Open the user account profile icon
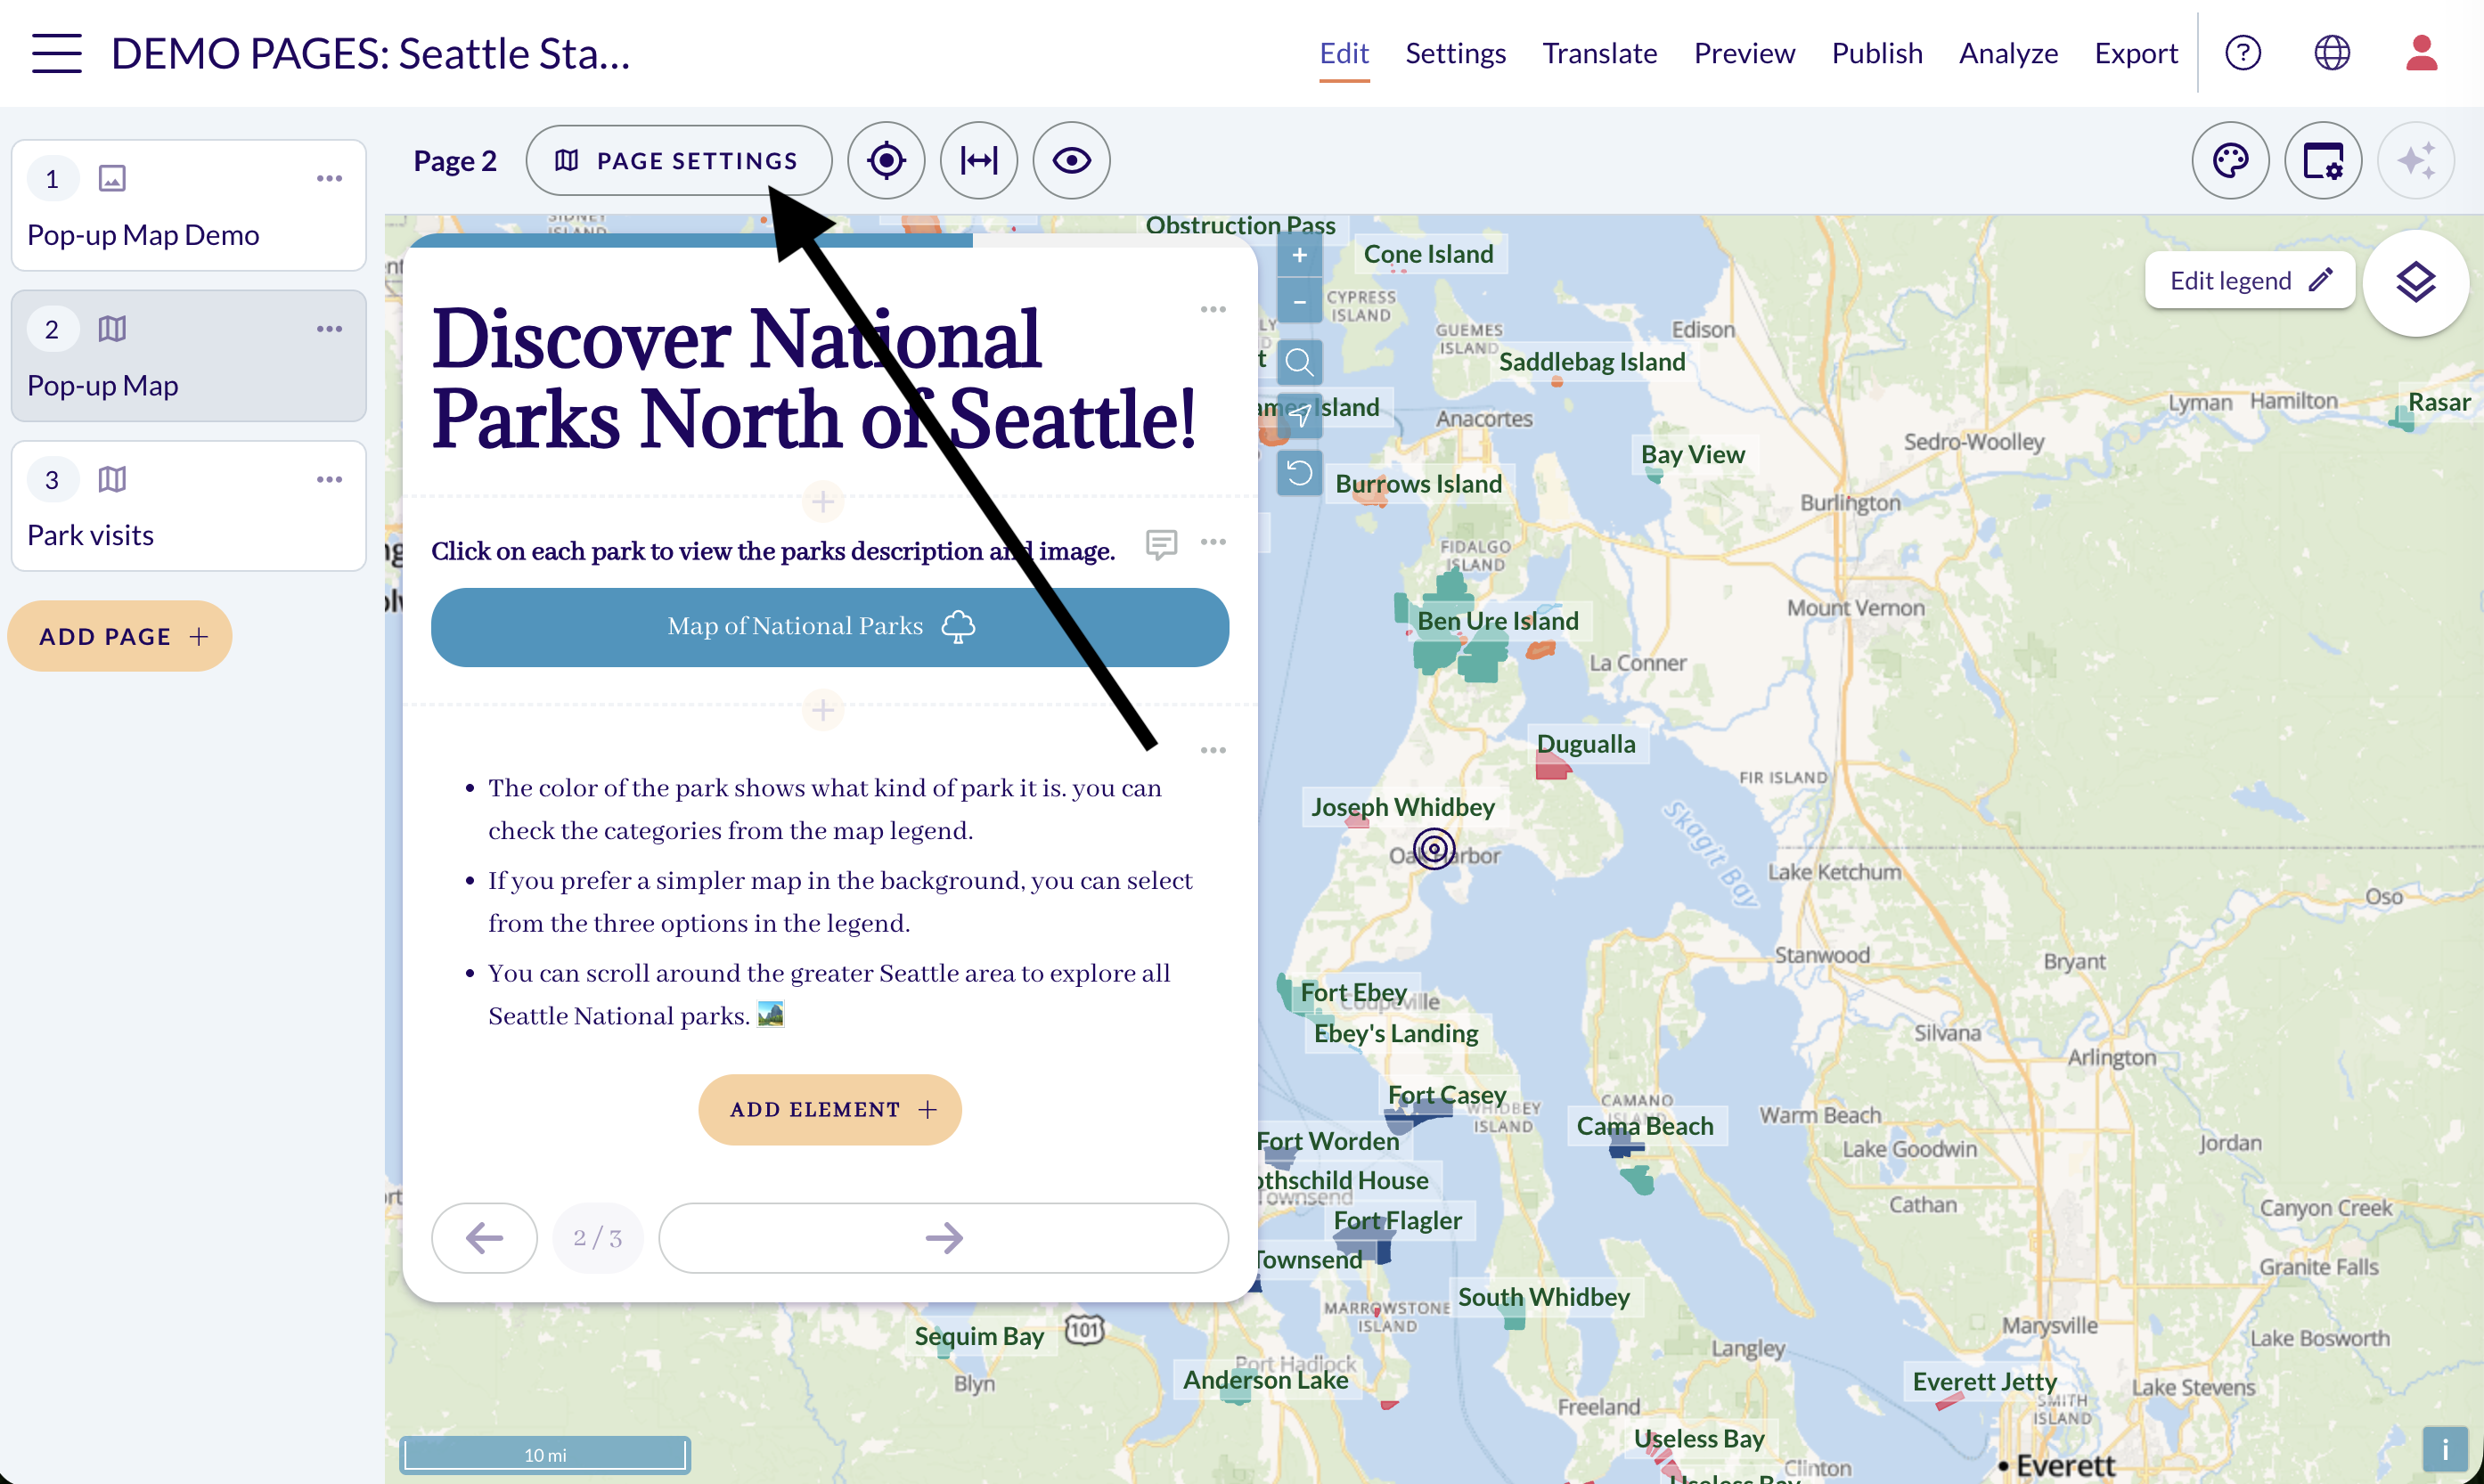This screenshot has width=2484, height=1484. pos(2421,52)
